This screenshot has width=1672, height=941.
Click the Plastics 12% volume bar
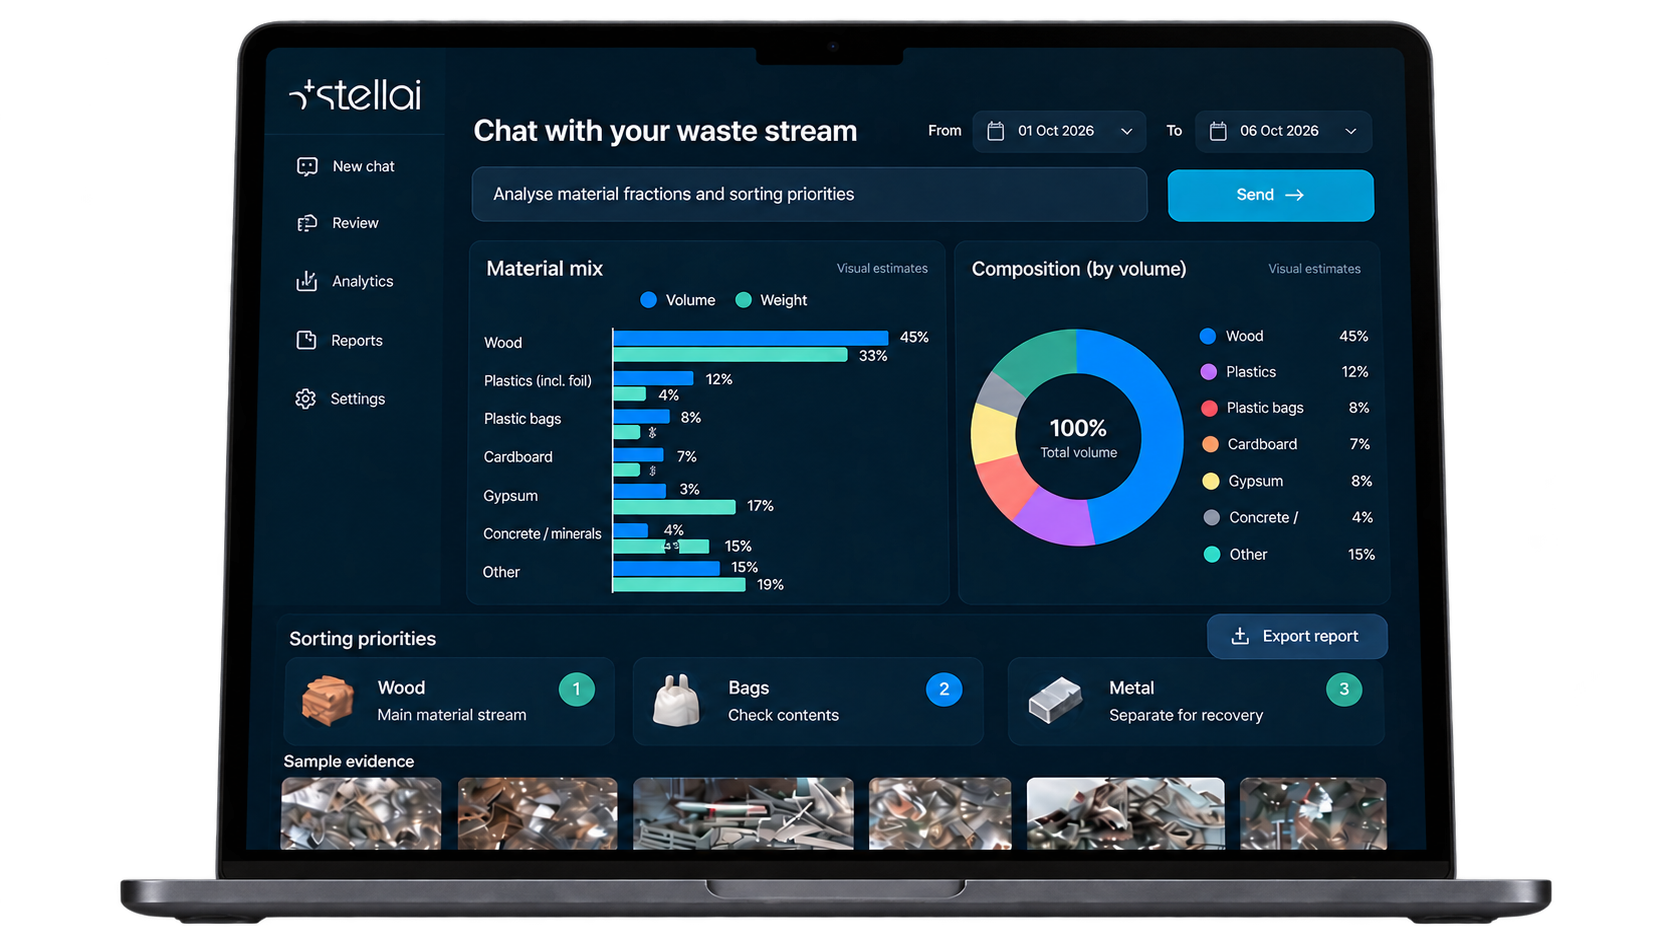[x=653, y=378]
